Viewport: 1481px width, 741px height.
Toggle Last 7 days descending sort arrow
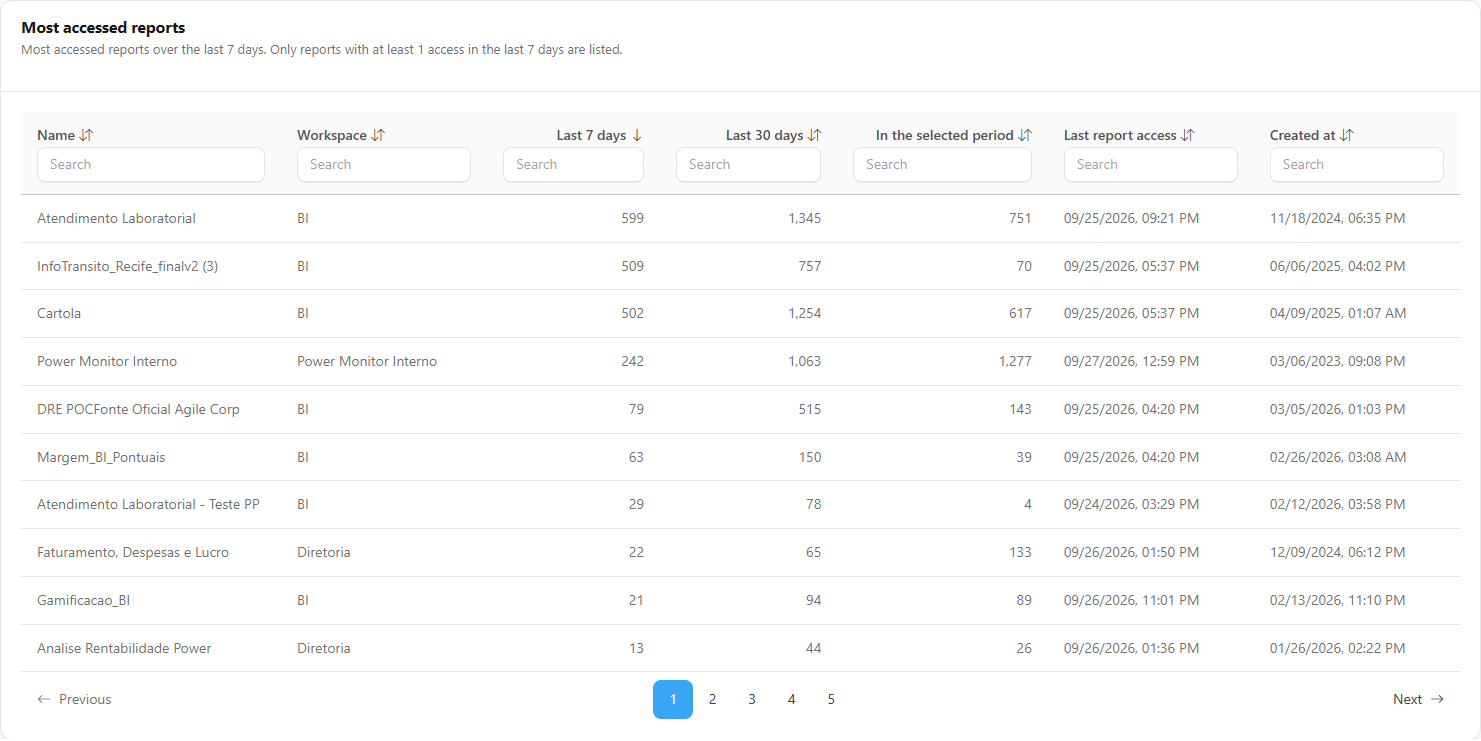pyautogui.click(x=637, y=135)
